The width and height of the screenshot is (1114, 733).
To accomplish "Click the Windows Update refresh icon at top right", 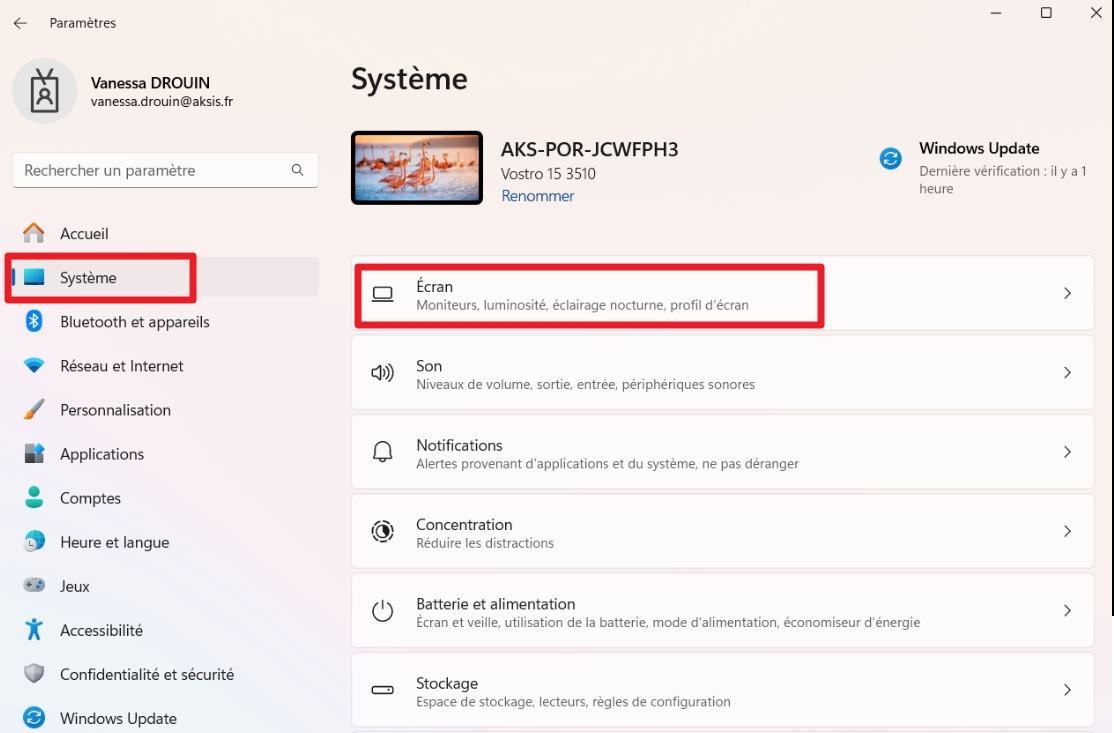I will tap(890, 158).
